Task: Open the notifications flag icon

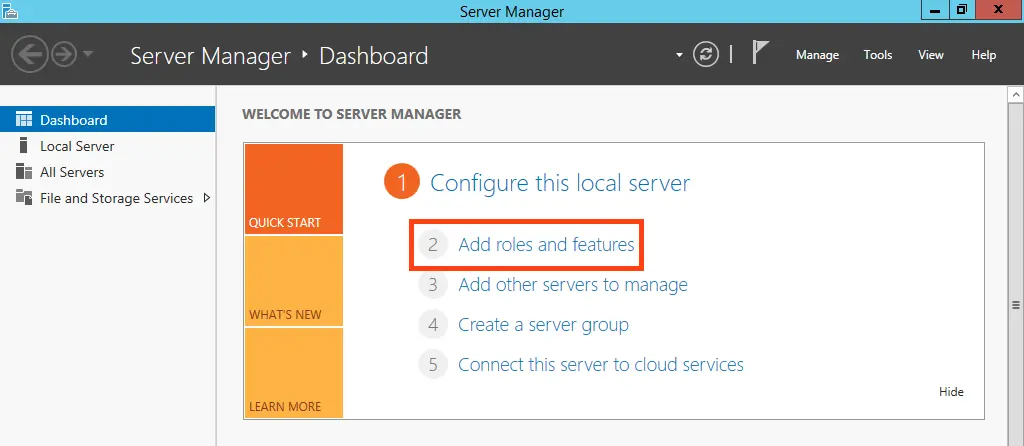Action: [x=760, y=54]
